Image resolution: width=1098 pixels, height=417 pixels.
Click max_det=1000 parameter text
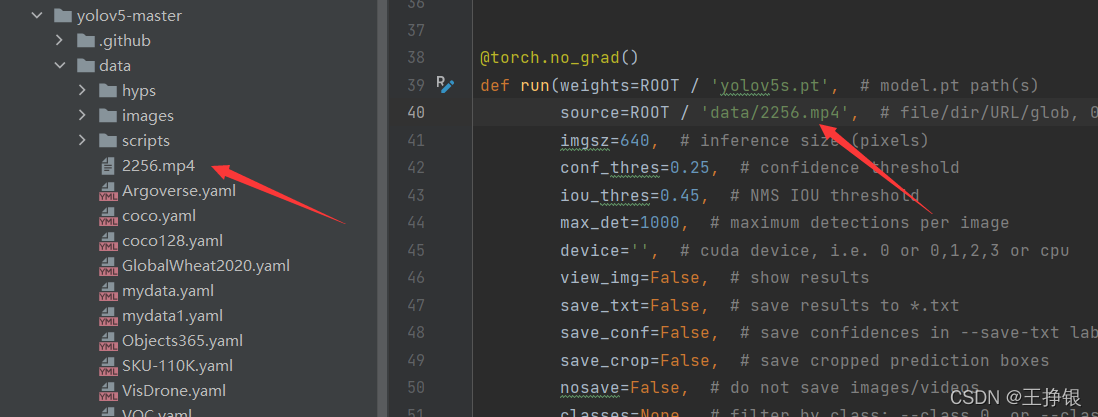(x=620, y=223)
